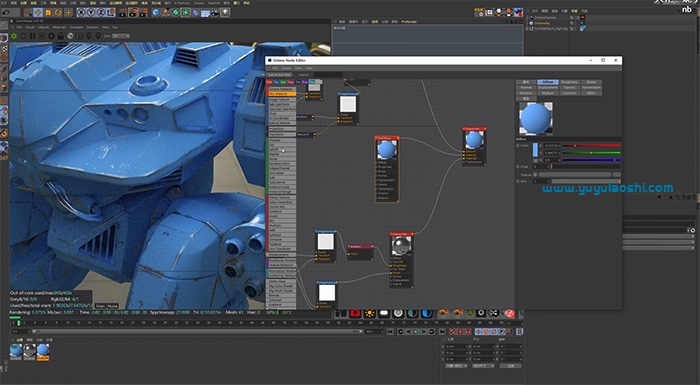Expand Combatmech_high.obj in Object Manager

(x=527, y=29)
